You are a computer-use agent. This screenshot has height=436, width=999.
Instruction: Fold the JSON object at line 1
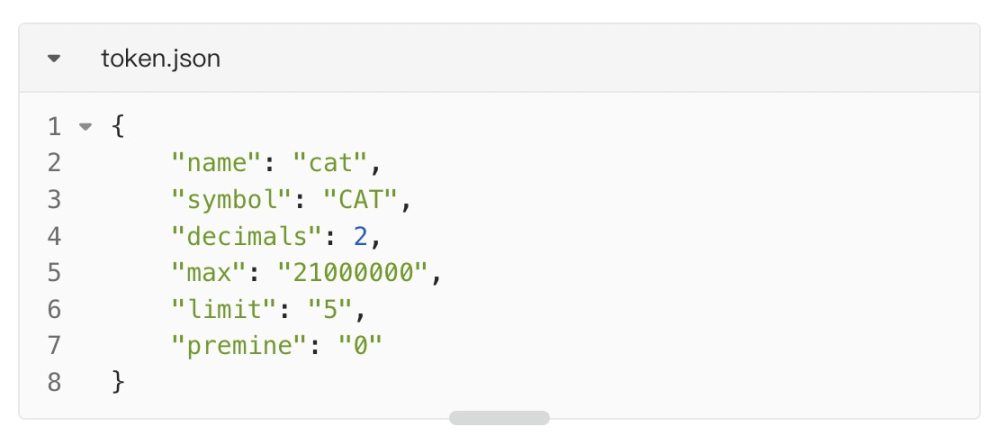click(85, 127)
